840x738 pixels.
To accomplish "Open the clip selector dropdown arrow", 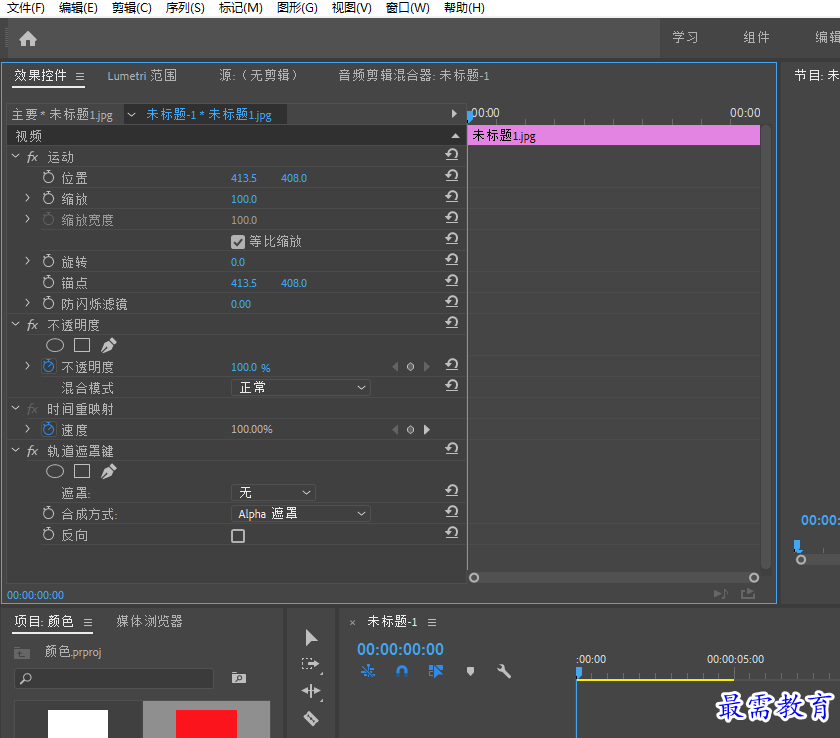I will click(131, 114).
